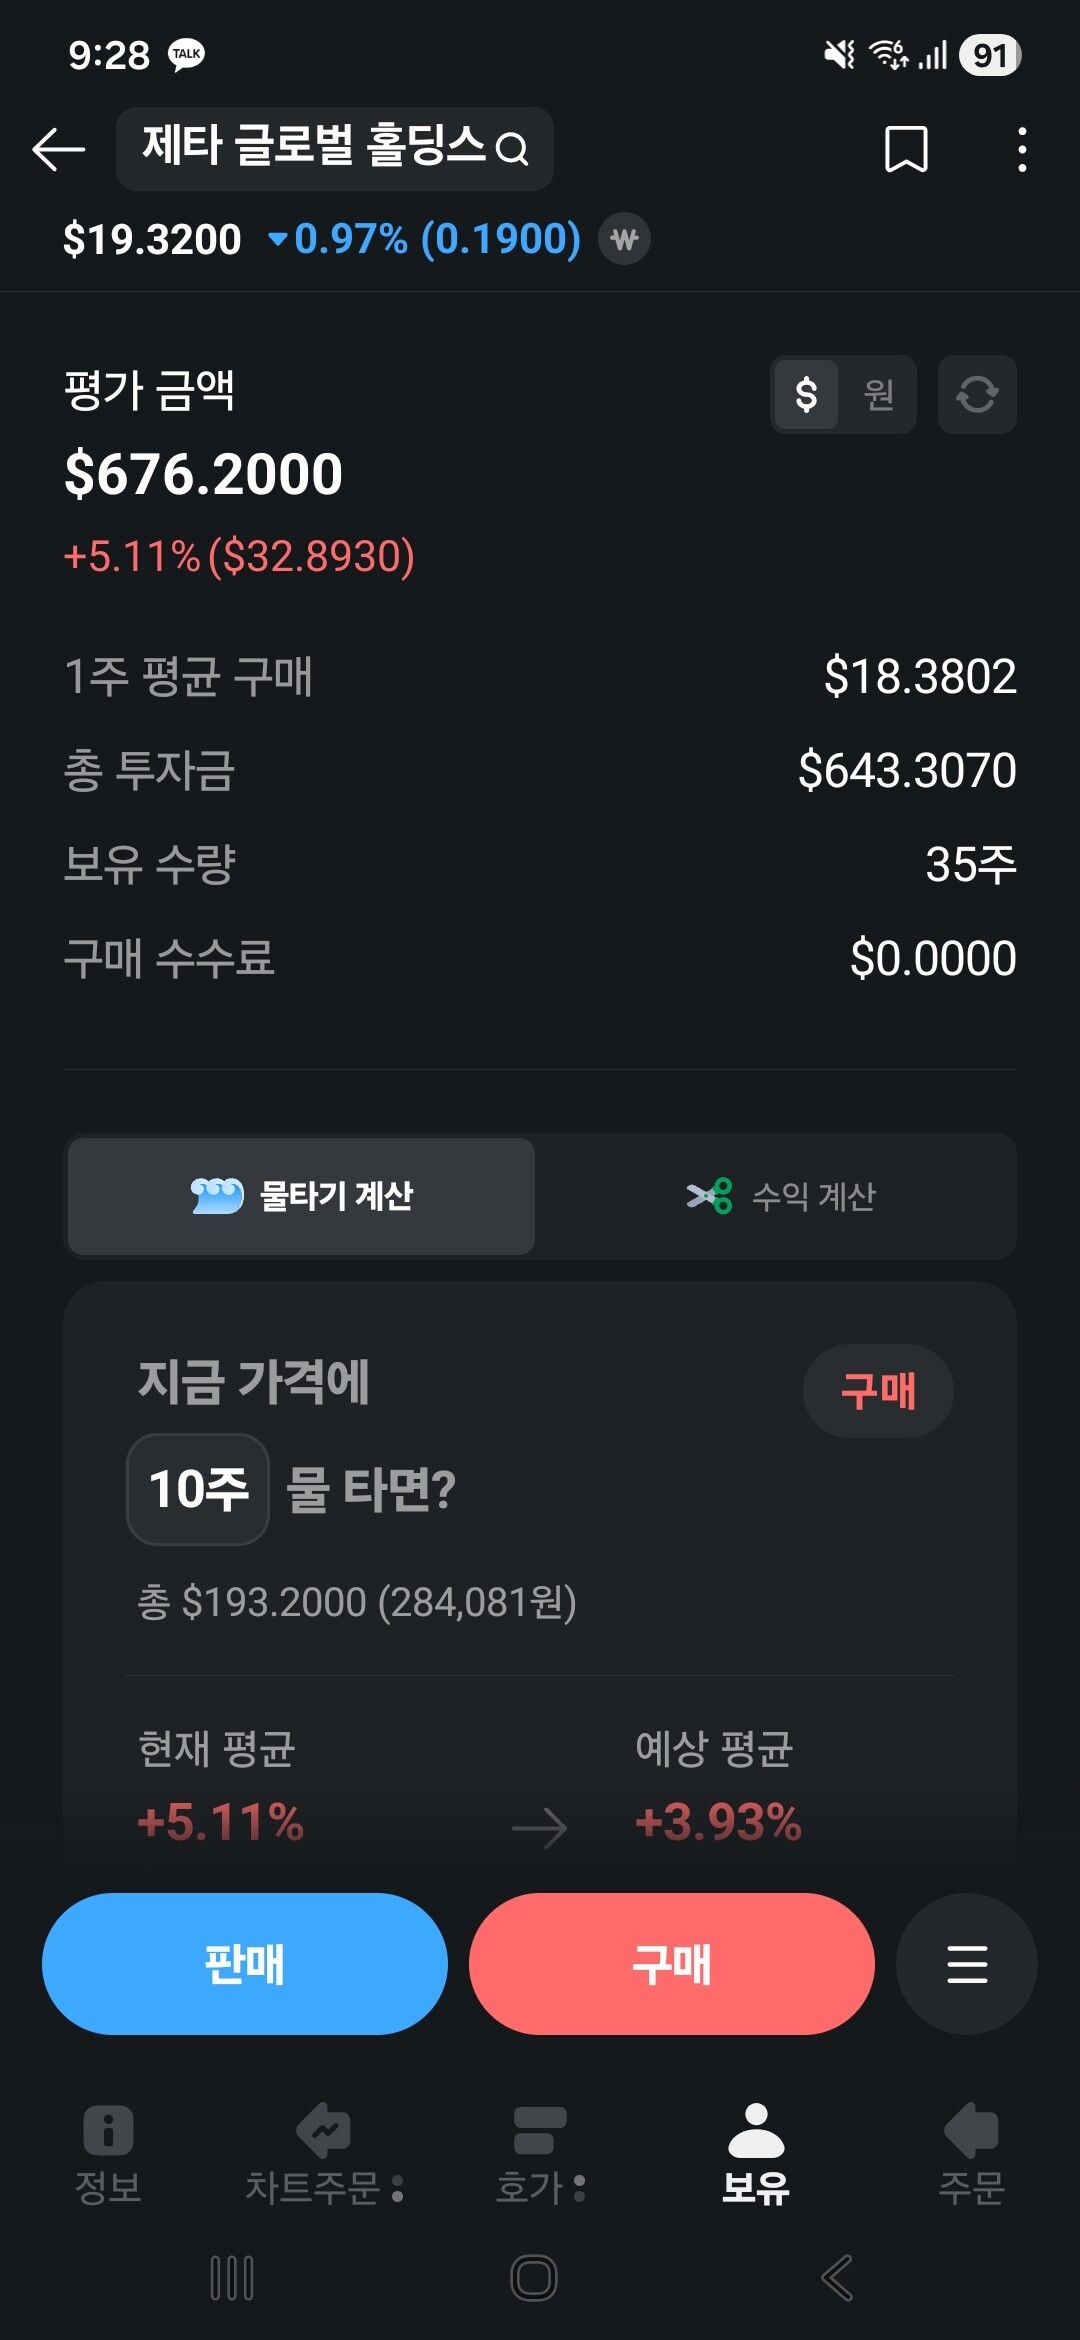Tap the won currency circle icon beside price
Image resolution: width=1080 pixels, height=2340 pixels.
click(625, 240)
